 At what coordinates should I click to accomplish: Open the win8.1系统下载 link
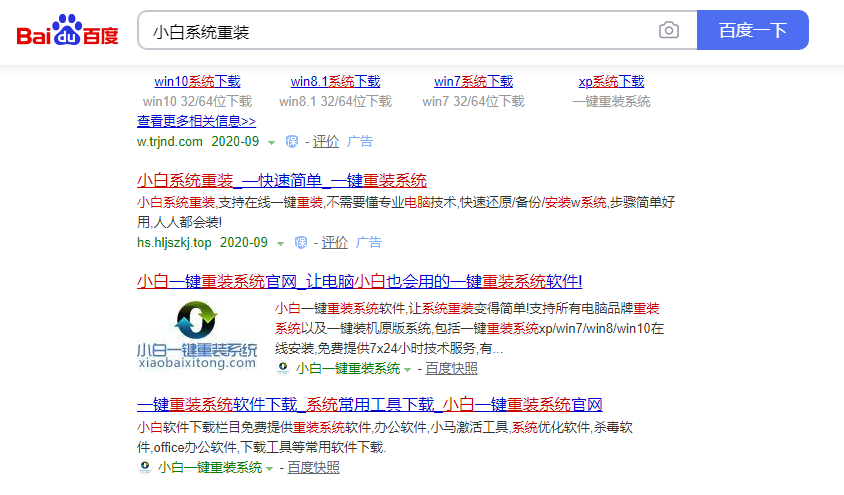tap(335, 82)
